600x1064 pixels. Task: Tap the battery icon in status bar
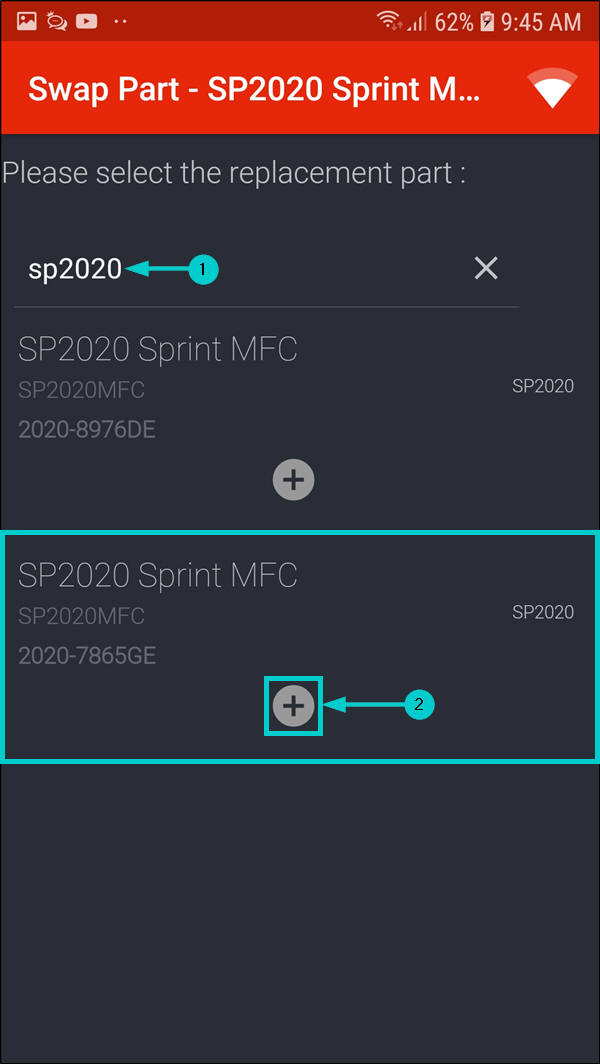click(487, 21)
